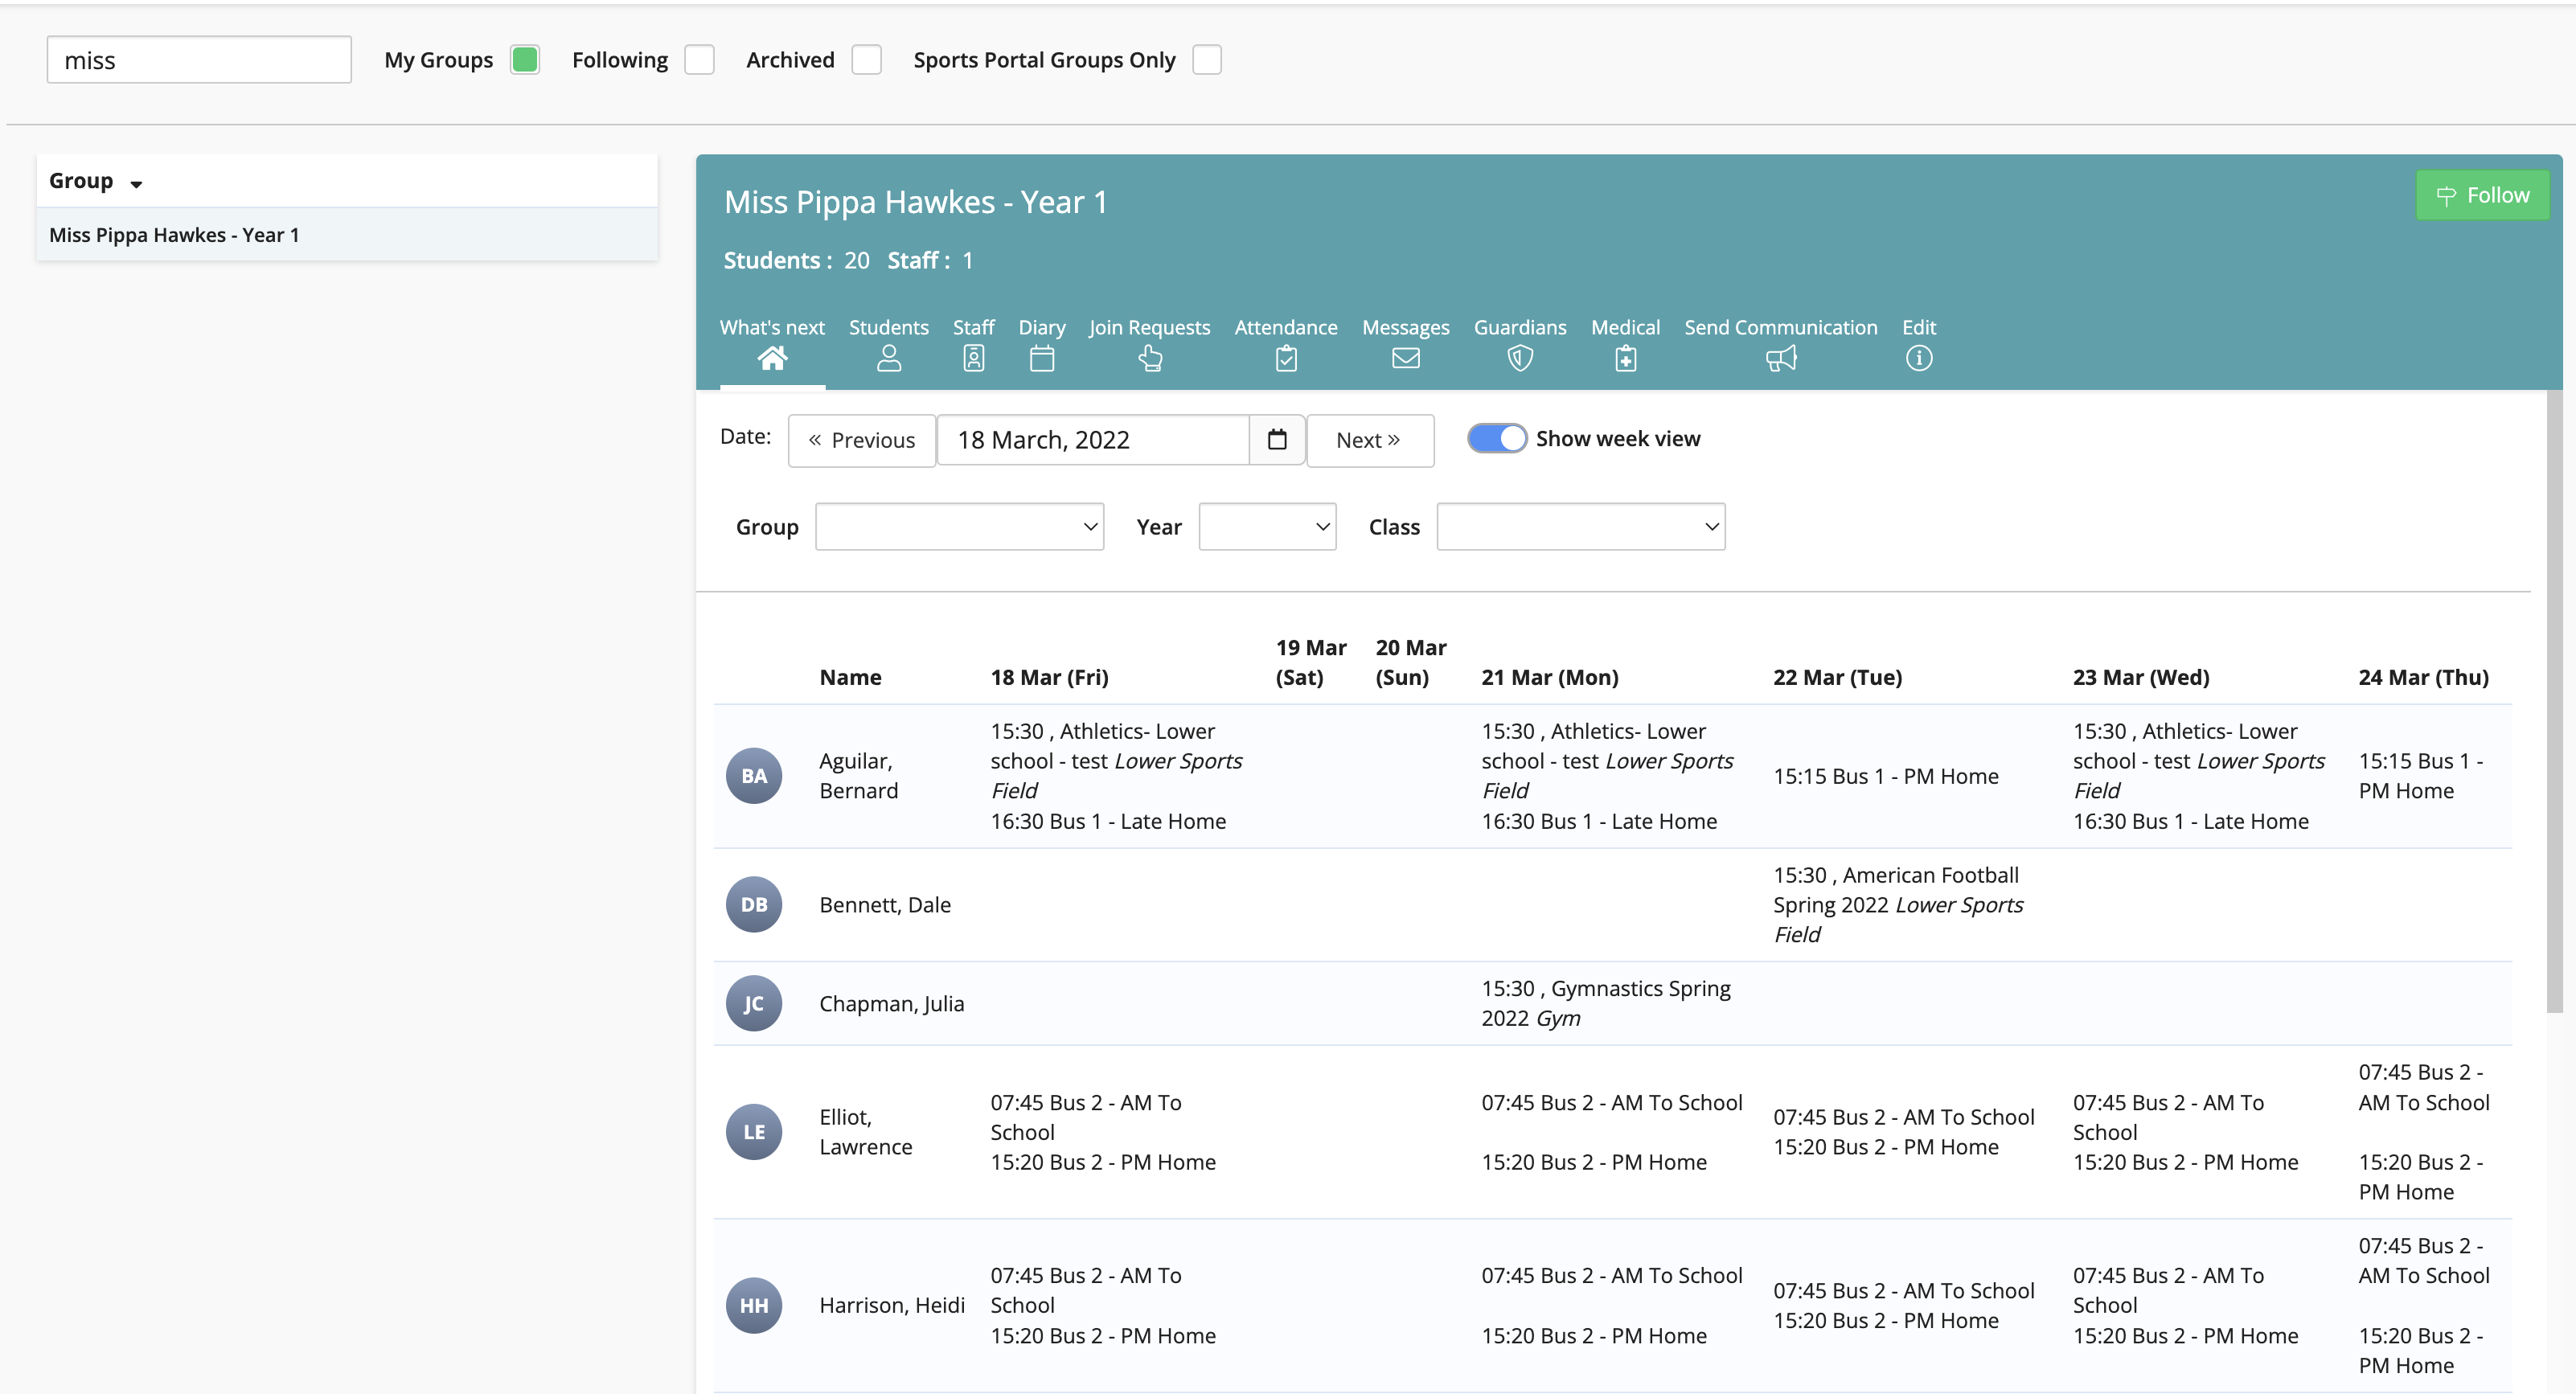Click the name Chapman, Julia

click(891, 1004)
